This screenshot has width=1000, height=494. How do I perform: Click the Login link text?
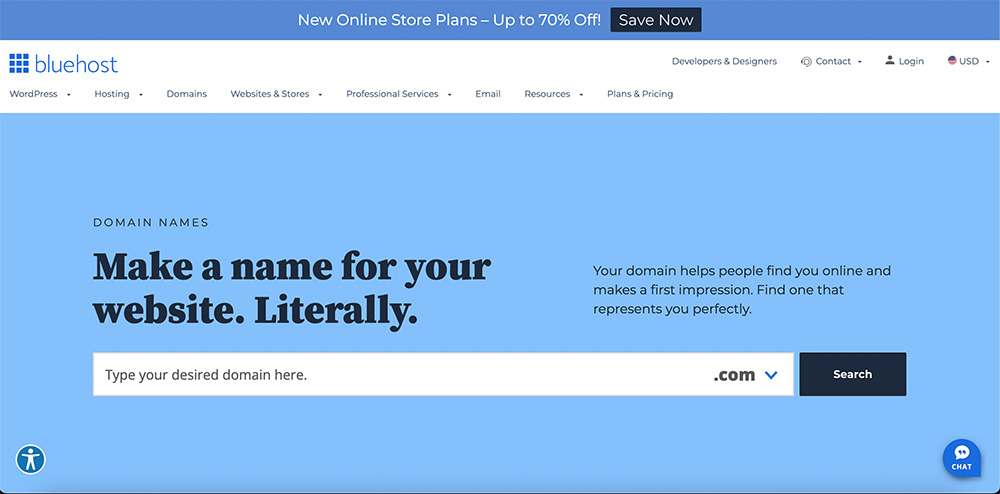pos(911,61)
